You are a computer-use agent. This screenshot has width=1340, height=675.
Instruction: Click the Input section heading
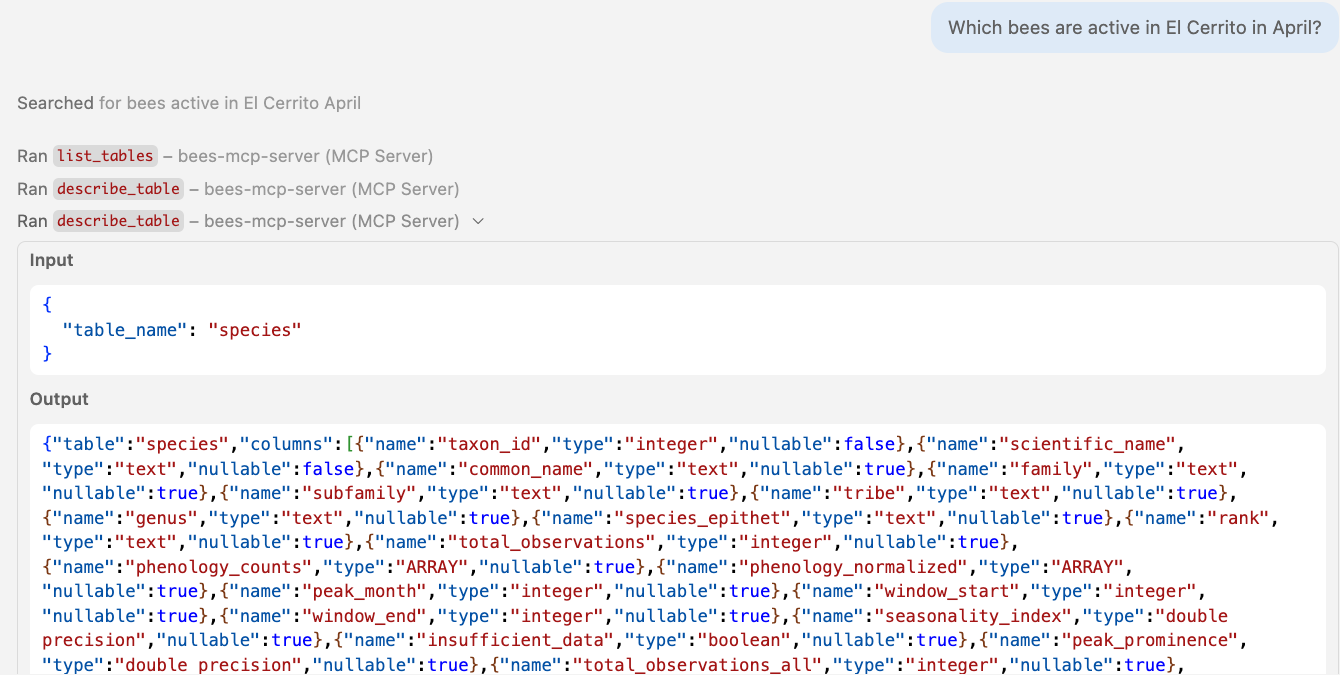click(x=52, y=260)
